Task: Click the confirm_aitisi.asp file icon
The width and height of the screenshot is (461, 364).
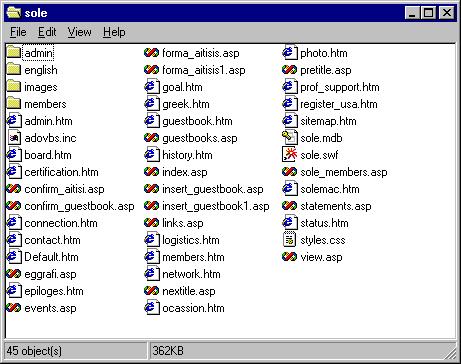Action: click(14, 189)
